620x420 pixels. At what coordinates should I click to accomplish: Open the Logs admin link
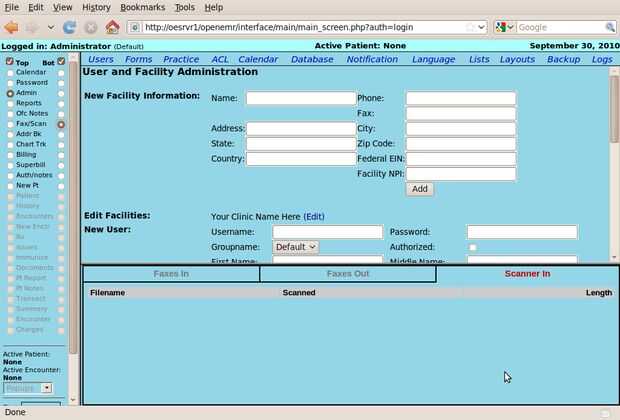602,59
